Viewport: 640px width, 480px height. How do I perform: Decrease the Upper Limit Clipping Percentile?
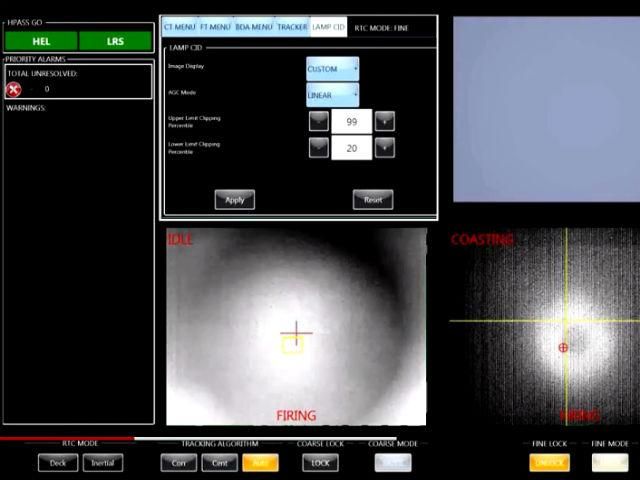click(x=318, y=121)
